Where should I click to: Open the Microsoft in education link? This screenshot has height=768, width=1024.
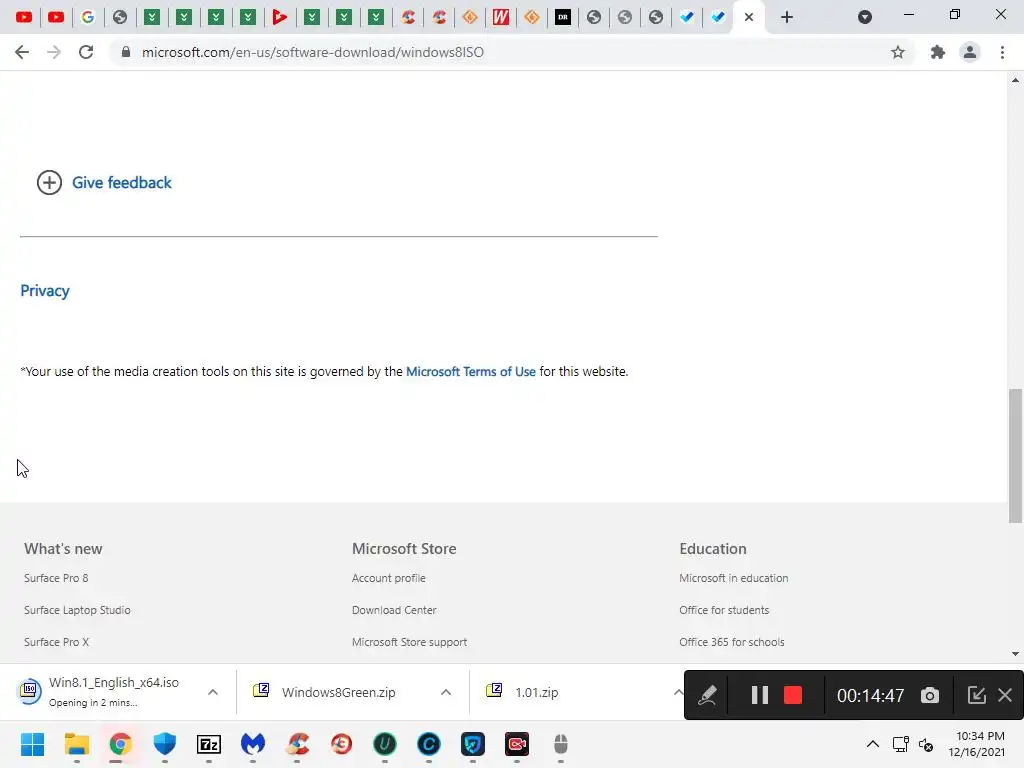tap(733, 578)
